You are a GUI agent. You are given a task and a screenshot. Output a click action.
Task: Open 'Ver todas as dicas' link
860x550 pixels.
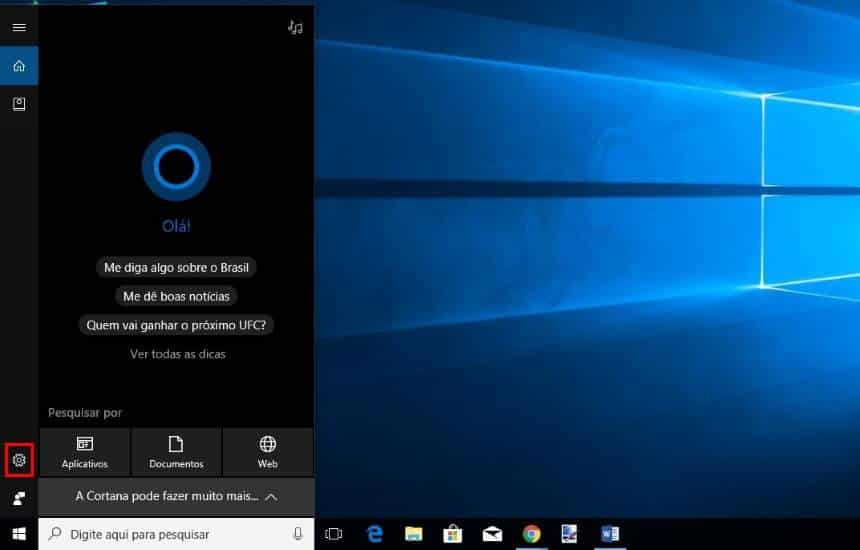[178, 354]
